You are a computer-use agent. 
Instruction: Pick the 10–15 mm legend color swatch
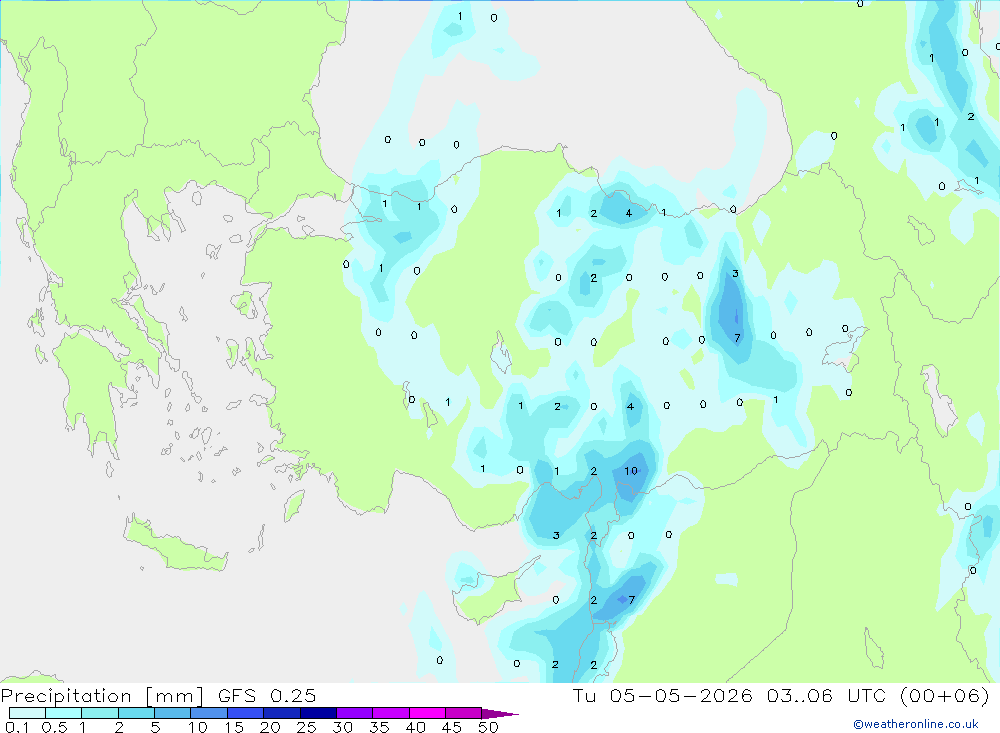pyautogui.click(x=209, y=713)
